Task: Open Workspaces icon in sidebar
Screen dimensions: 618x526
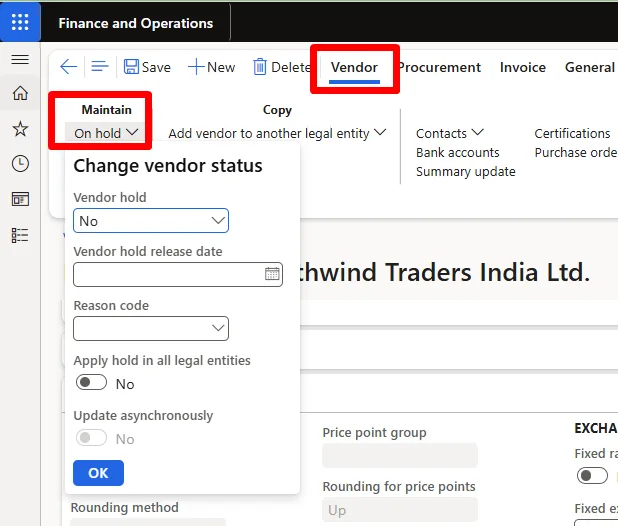Action: [20, 199]
